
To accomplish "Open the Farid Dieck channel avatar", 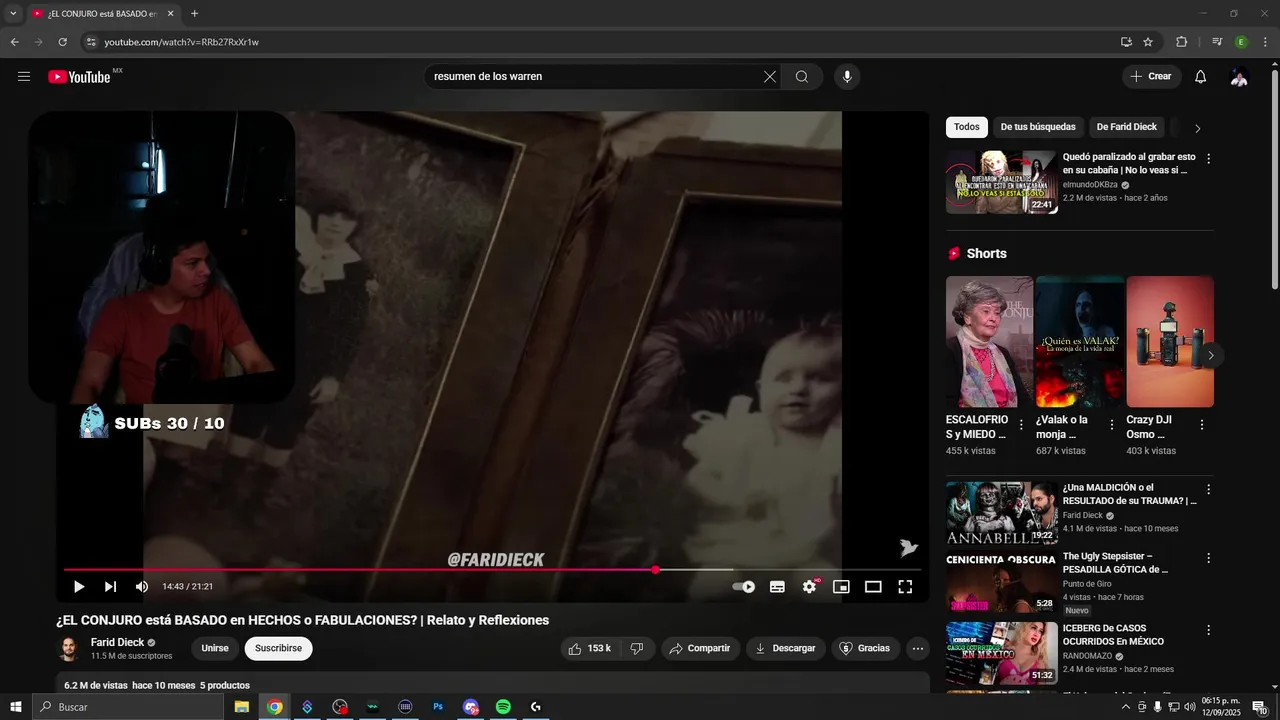I will coord(68,648).
